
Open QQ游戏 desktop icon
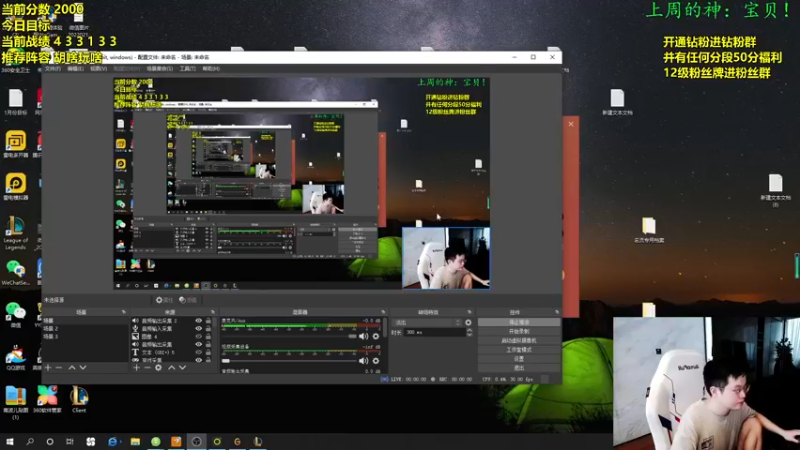coord(16,357)
